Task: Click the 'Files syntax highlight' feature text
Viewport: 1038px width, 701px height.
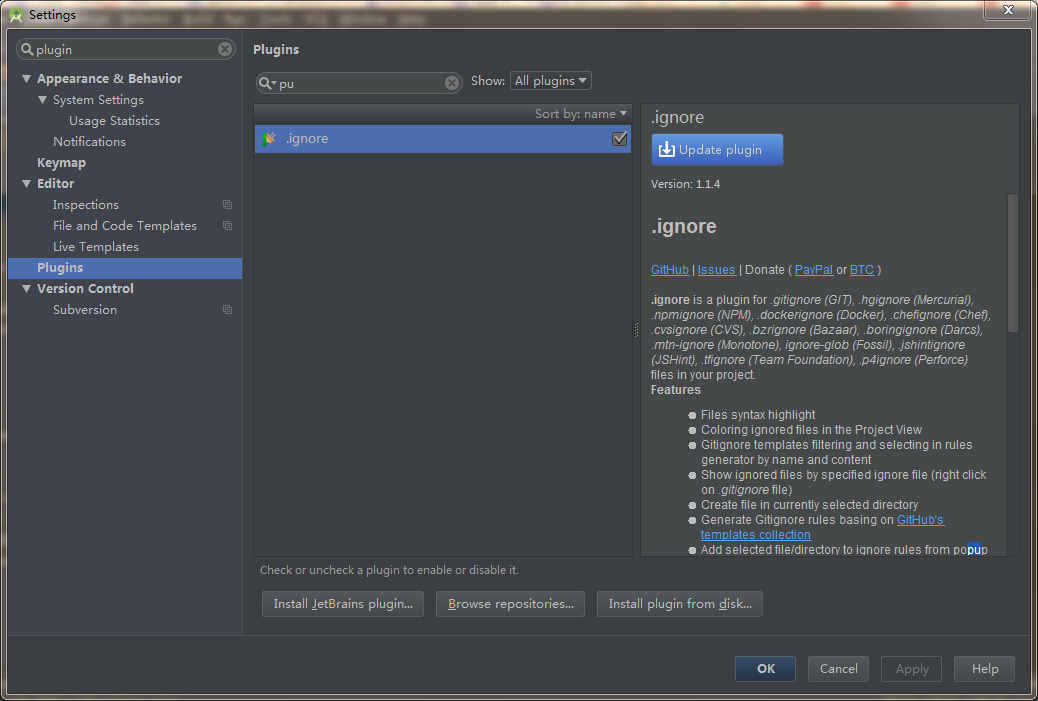Action: (758, 415)
